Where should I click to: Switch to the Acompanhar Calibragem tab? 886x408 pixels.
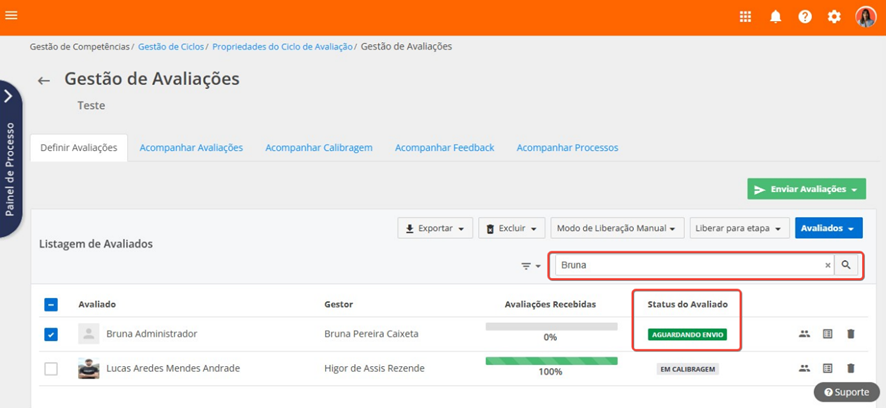click(x=319, y=148)
